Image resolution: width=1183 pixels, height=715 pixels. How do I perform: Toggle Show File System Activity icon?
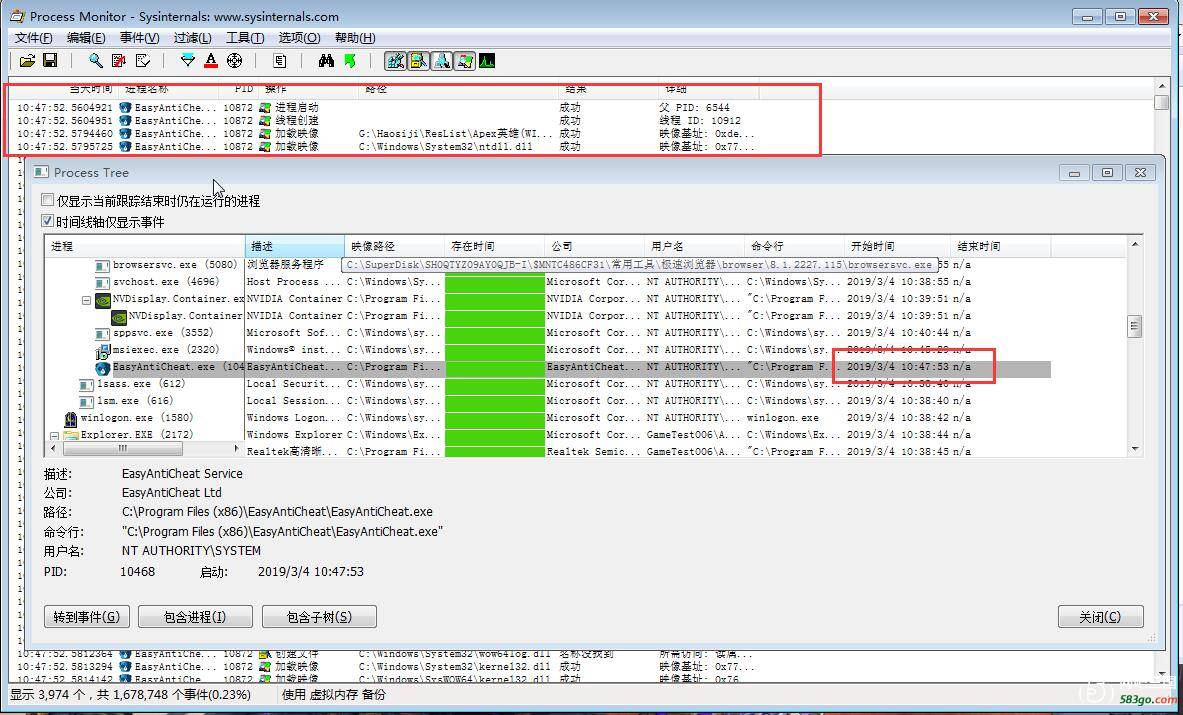pyautogui.click(x=418, y=61)
